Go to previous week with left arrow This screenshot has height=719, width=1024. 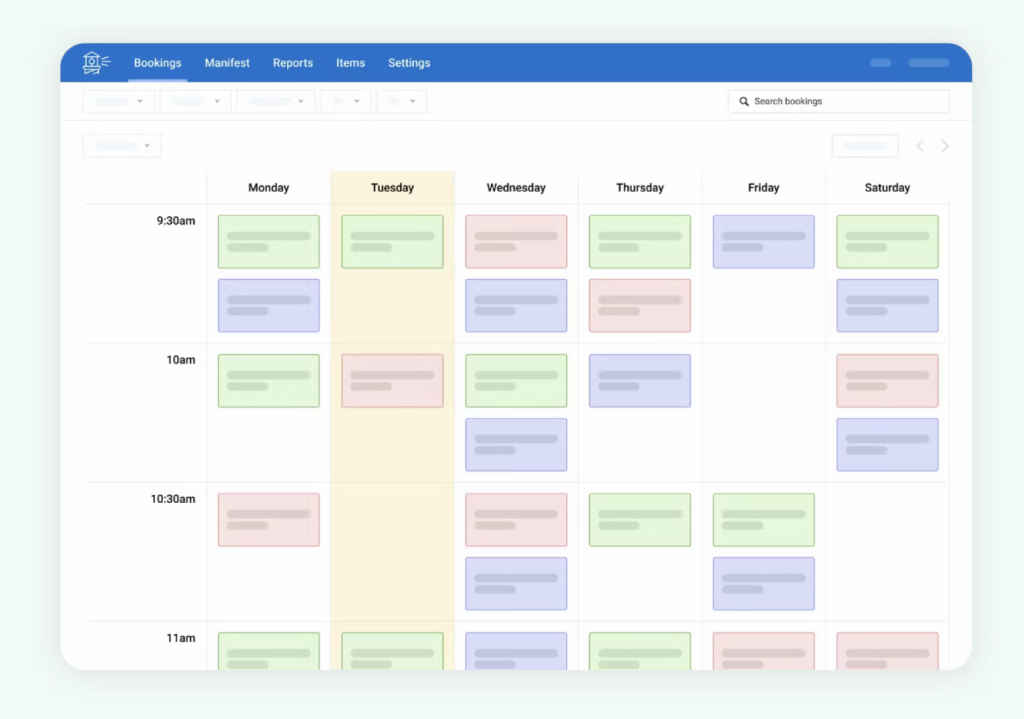tap(921, 146)
